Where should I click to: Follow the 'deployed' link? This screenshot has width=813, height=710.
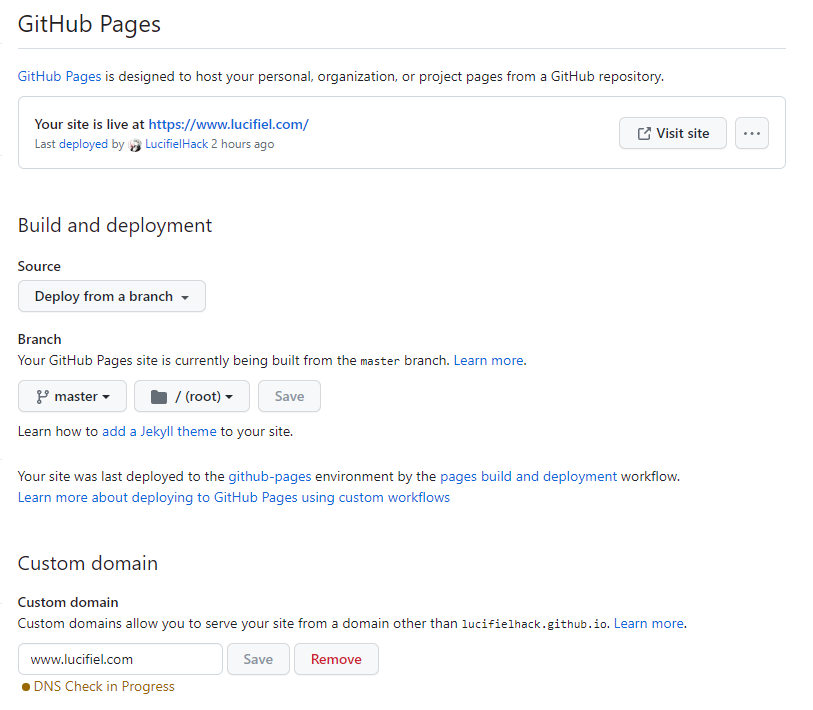[83, 144]
